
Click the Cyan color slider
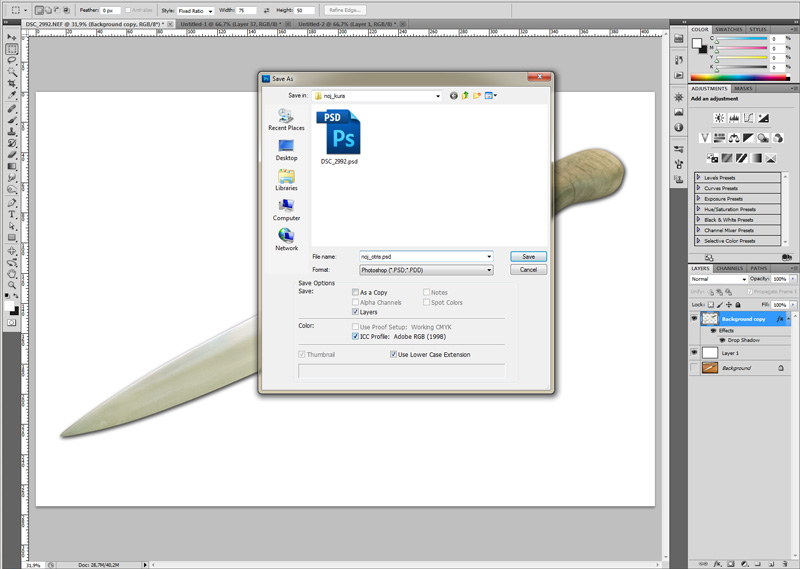pyautogui.click(x=742, y=39)
